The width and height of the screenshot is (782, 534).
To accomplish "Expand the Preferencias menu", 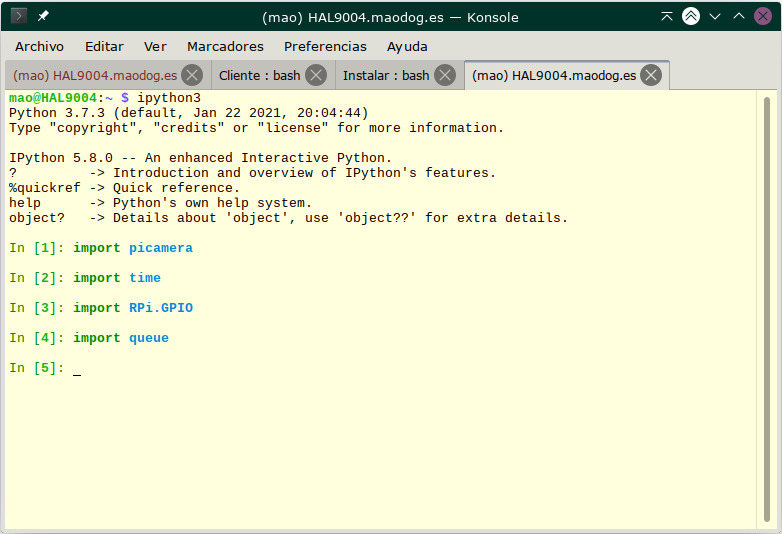I will pyautogui.click(x=325, y=46).
